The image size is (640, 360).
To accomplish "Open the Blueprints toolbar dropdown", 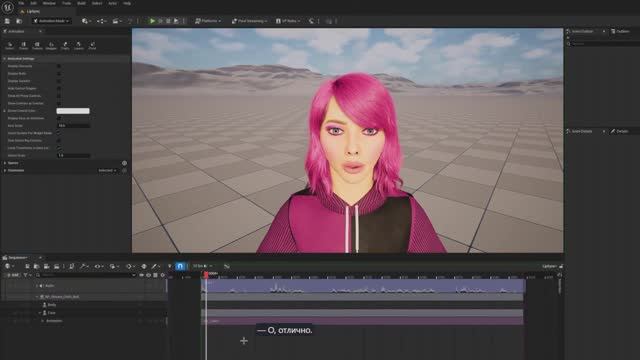I will pos(102,21).
